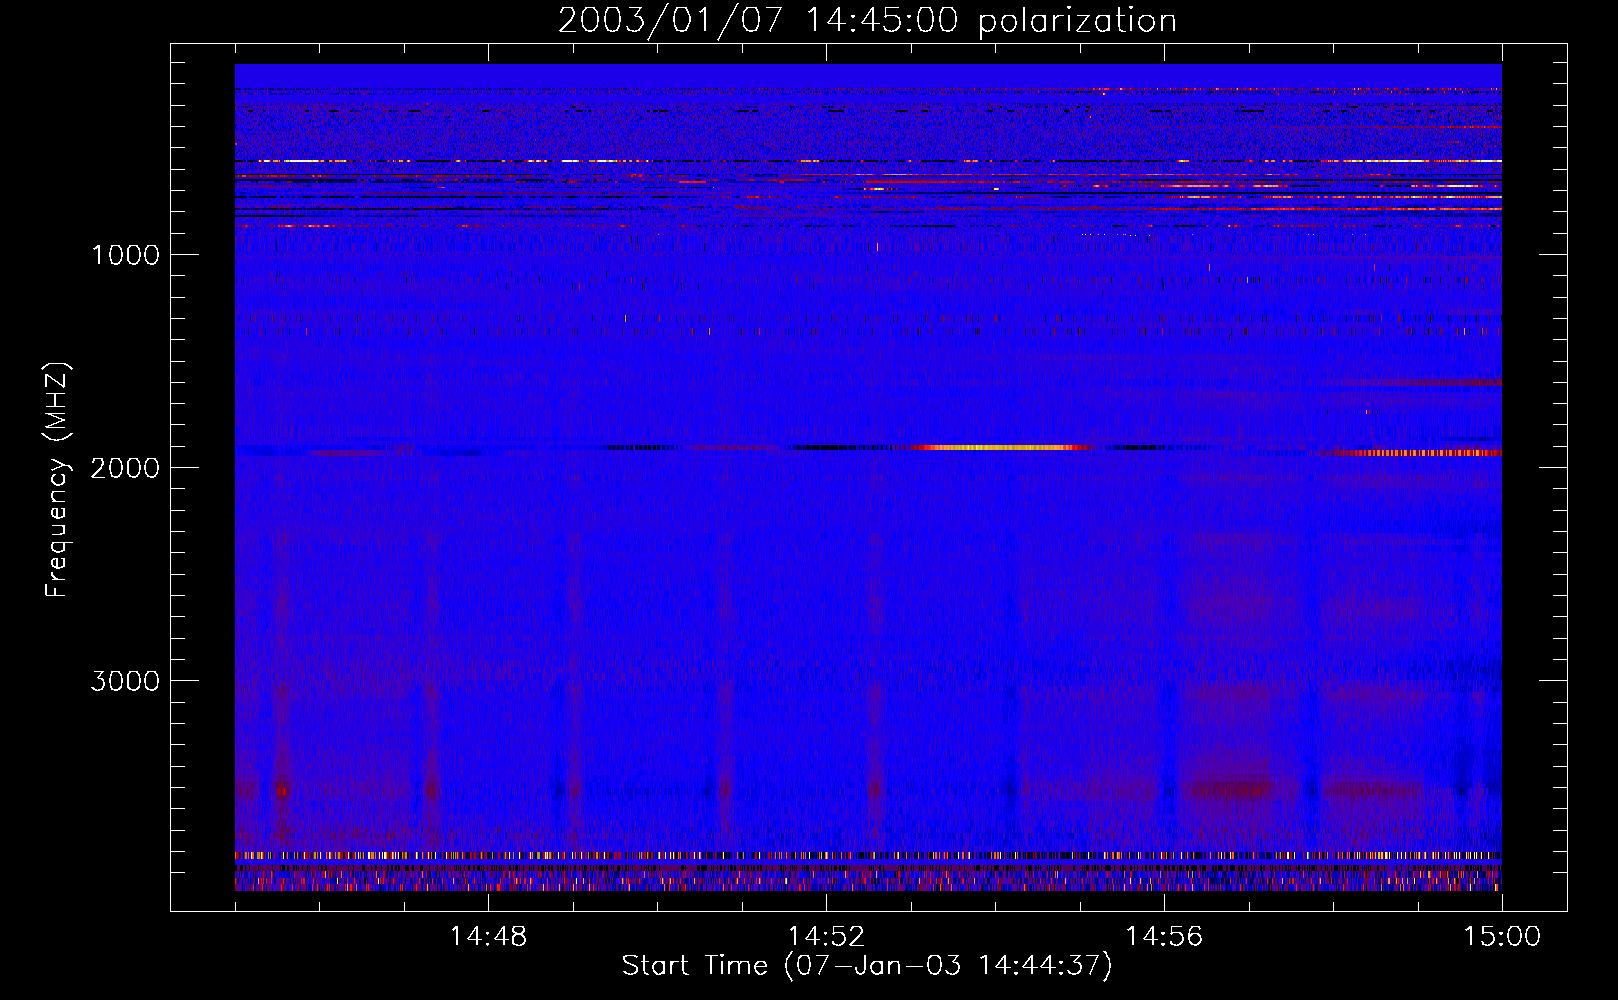Click the 14:56 time tick label
The height and width of the screenshot is (1000, 1618).
click(1164, 937)
